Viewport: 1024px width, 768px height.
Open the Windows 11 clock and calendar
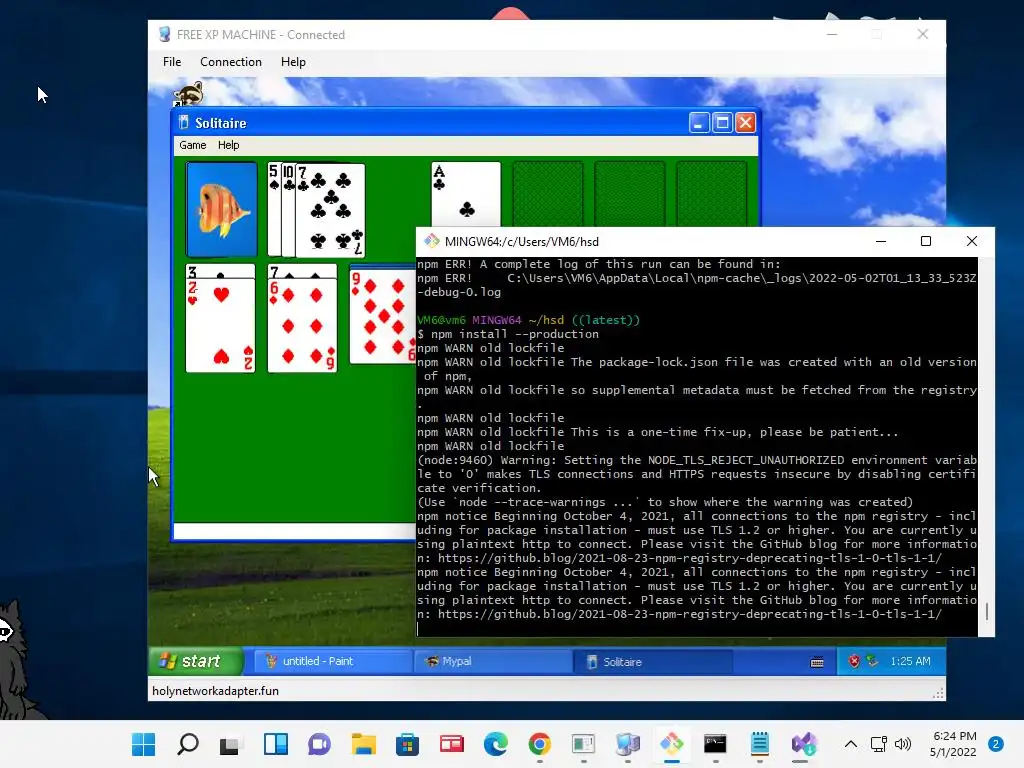[953, 744]
